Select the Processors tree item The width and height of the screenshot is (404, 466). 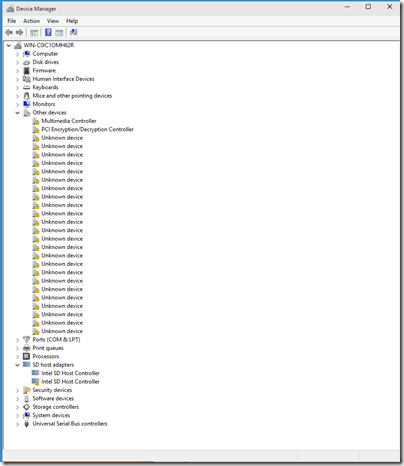(46, 356)
